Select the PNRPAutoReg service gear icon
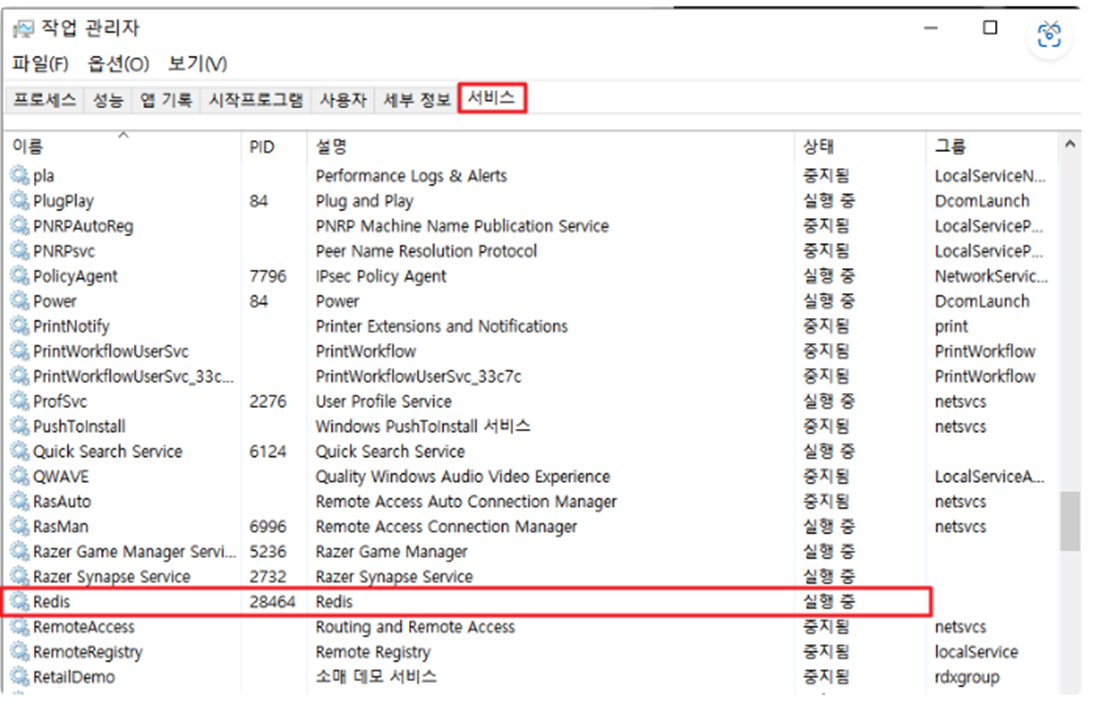This screenshot has width=1108, height=715. 20,225
